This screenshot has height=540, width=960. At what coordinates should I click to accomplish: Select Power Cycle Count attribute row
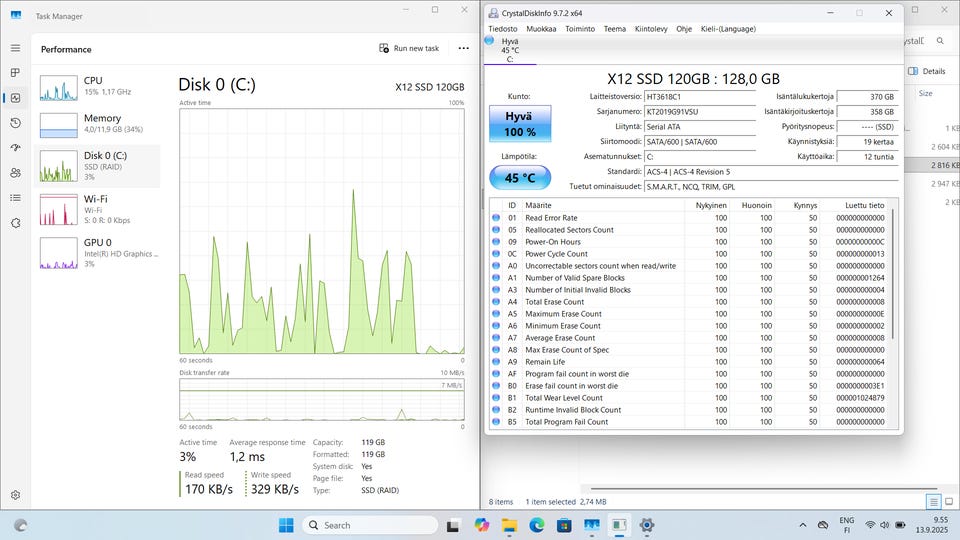689,253
